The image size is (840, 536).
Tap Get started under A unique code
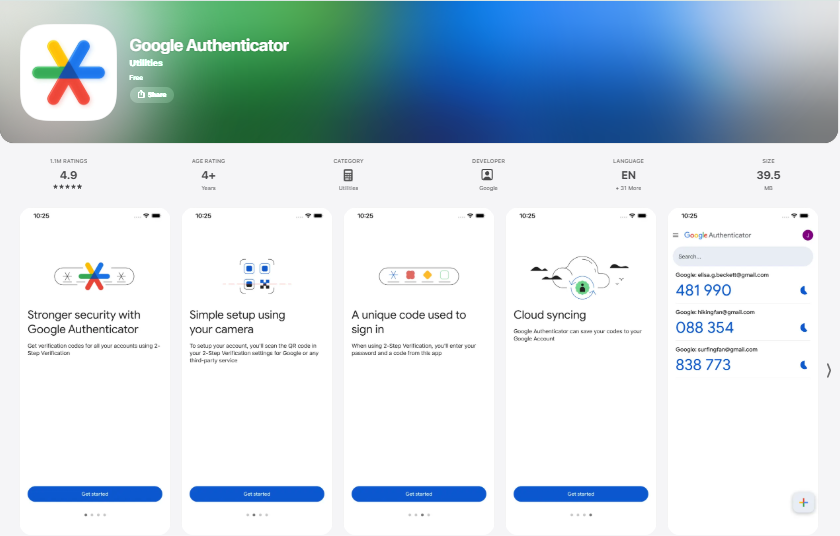(x=419, y=494)
